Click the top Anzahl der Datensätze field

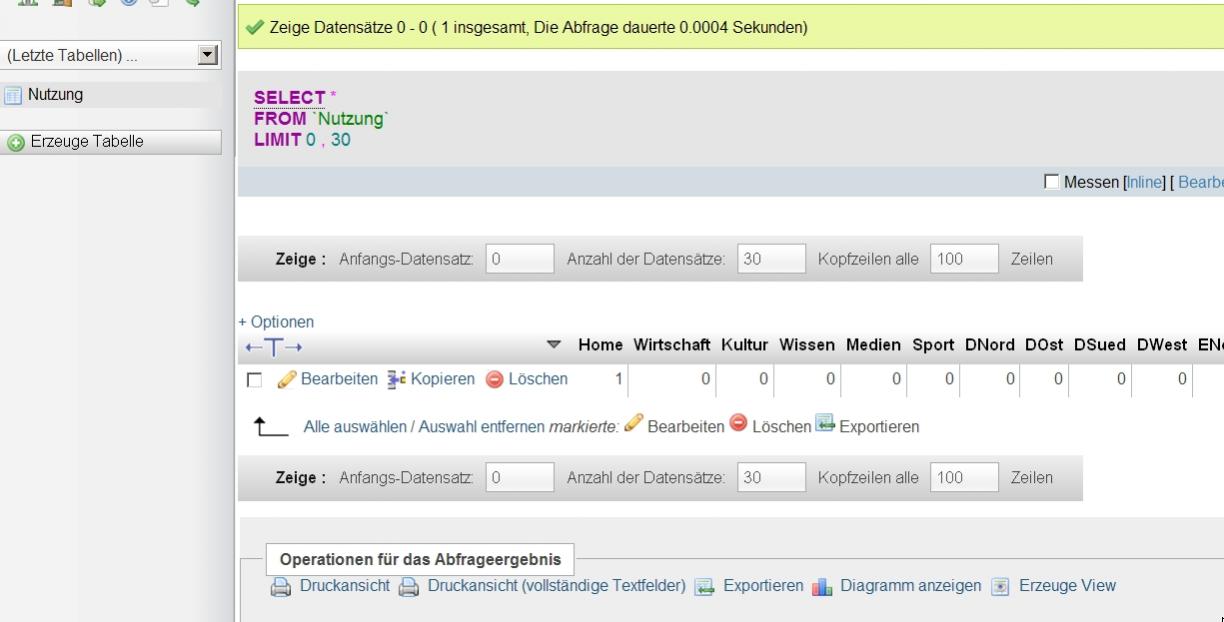[771, 258]
